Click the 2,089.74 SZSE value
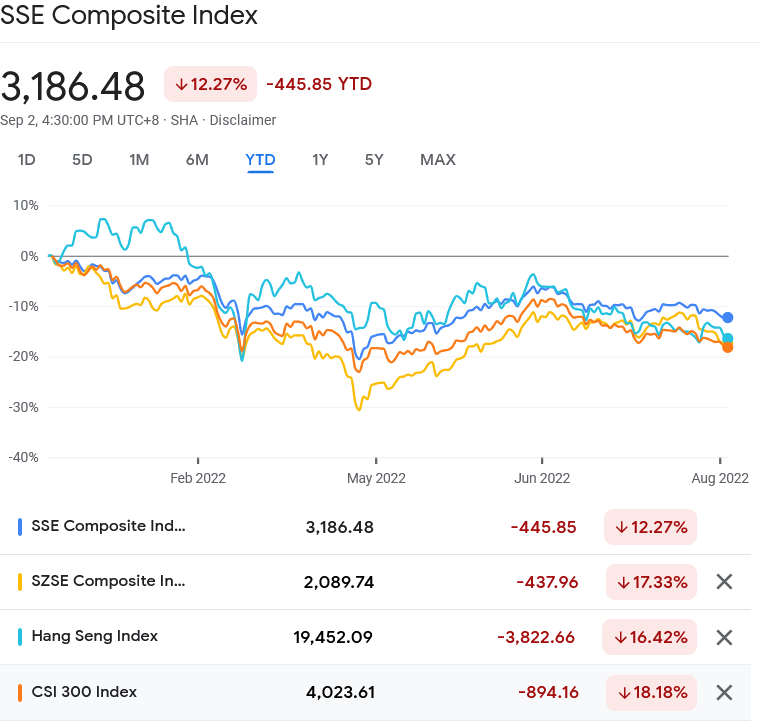765x724 pixels. point(339,582)
